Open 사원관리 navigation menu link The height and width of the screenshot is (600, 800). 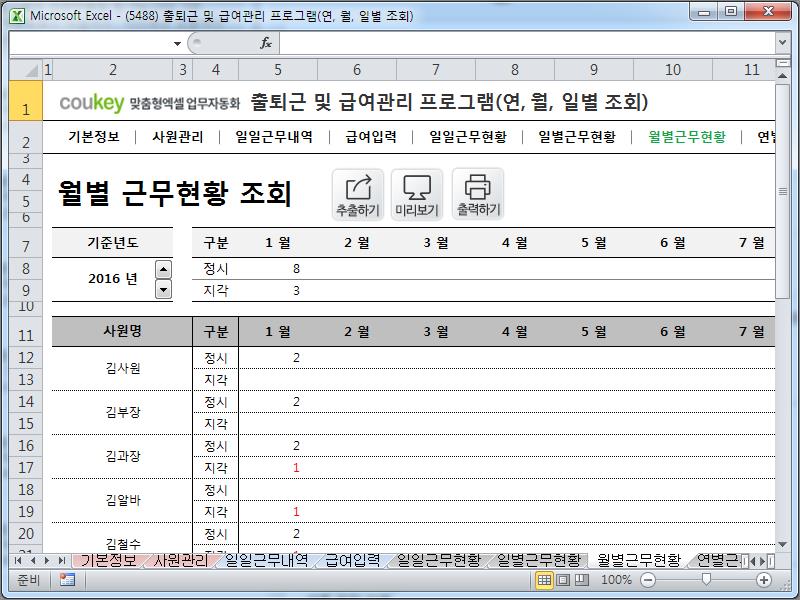pos(178,137)
